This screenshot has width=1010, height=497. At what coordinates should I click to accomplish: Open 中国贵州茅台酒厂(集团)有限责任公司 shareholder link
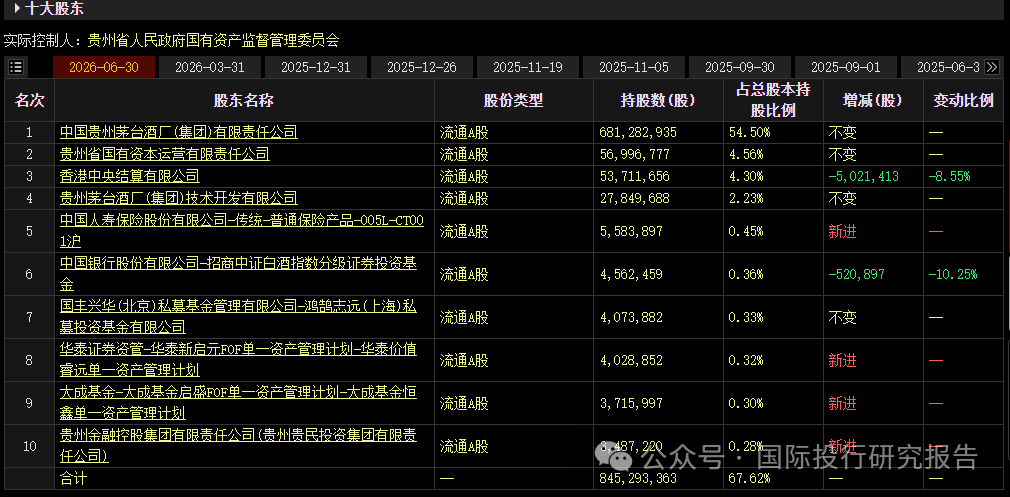tap(179, 133)
